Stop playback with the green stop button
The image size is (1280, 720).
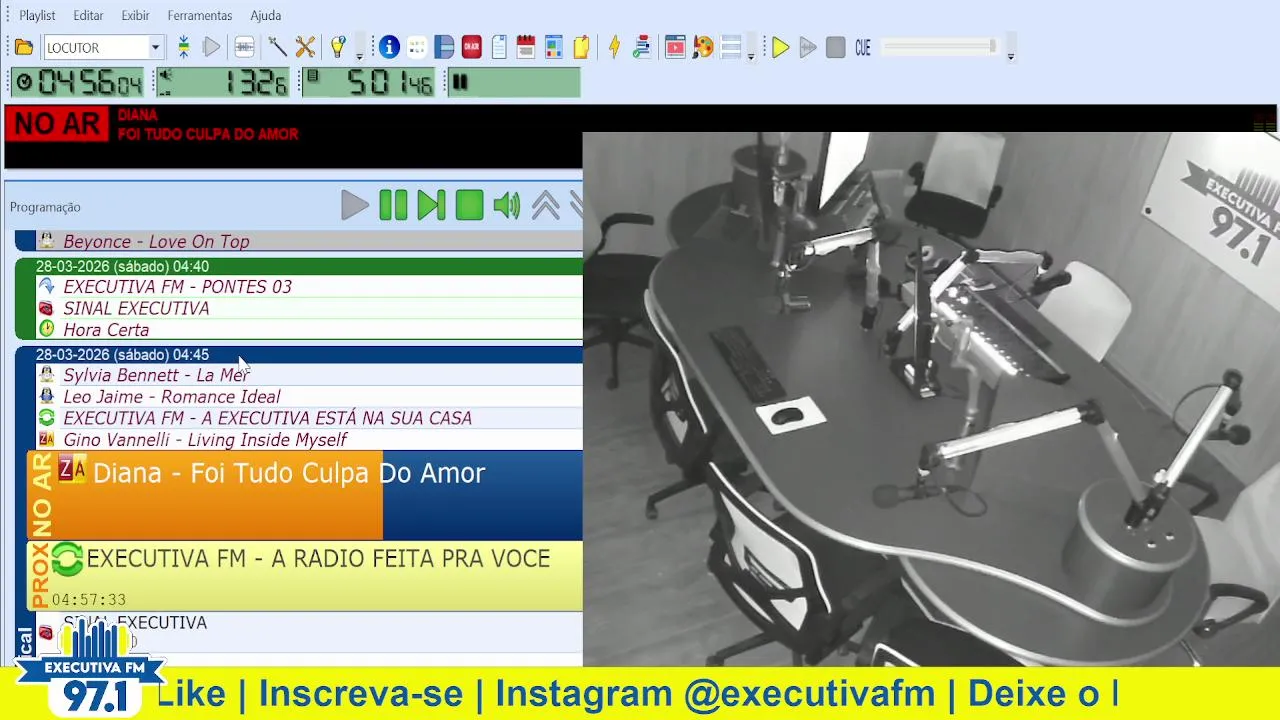(469, 205)
